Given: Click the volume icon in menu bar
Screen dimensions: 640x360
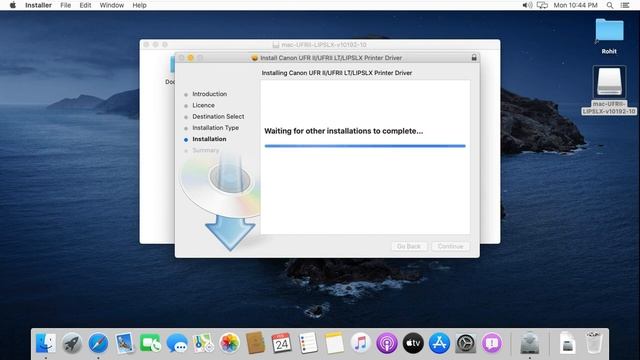Looking at the screenshot, I should (527, 5).
